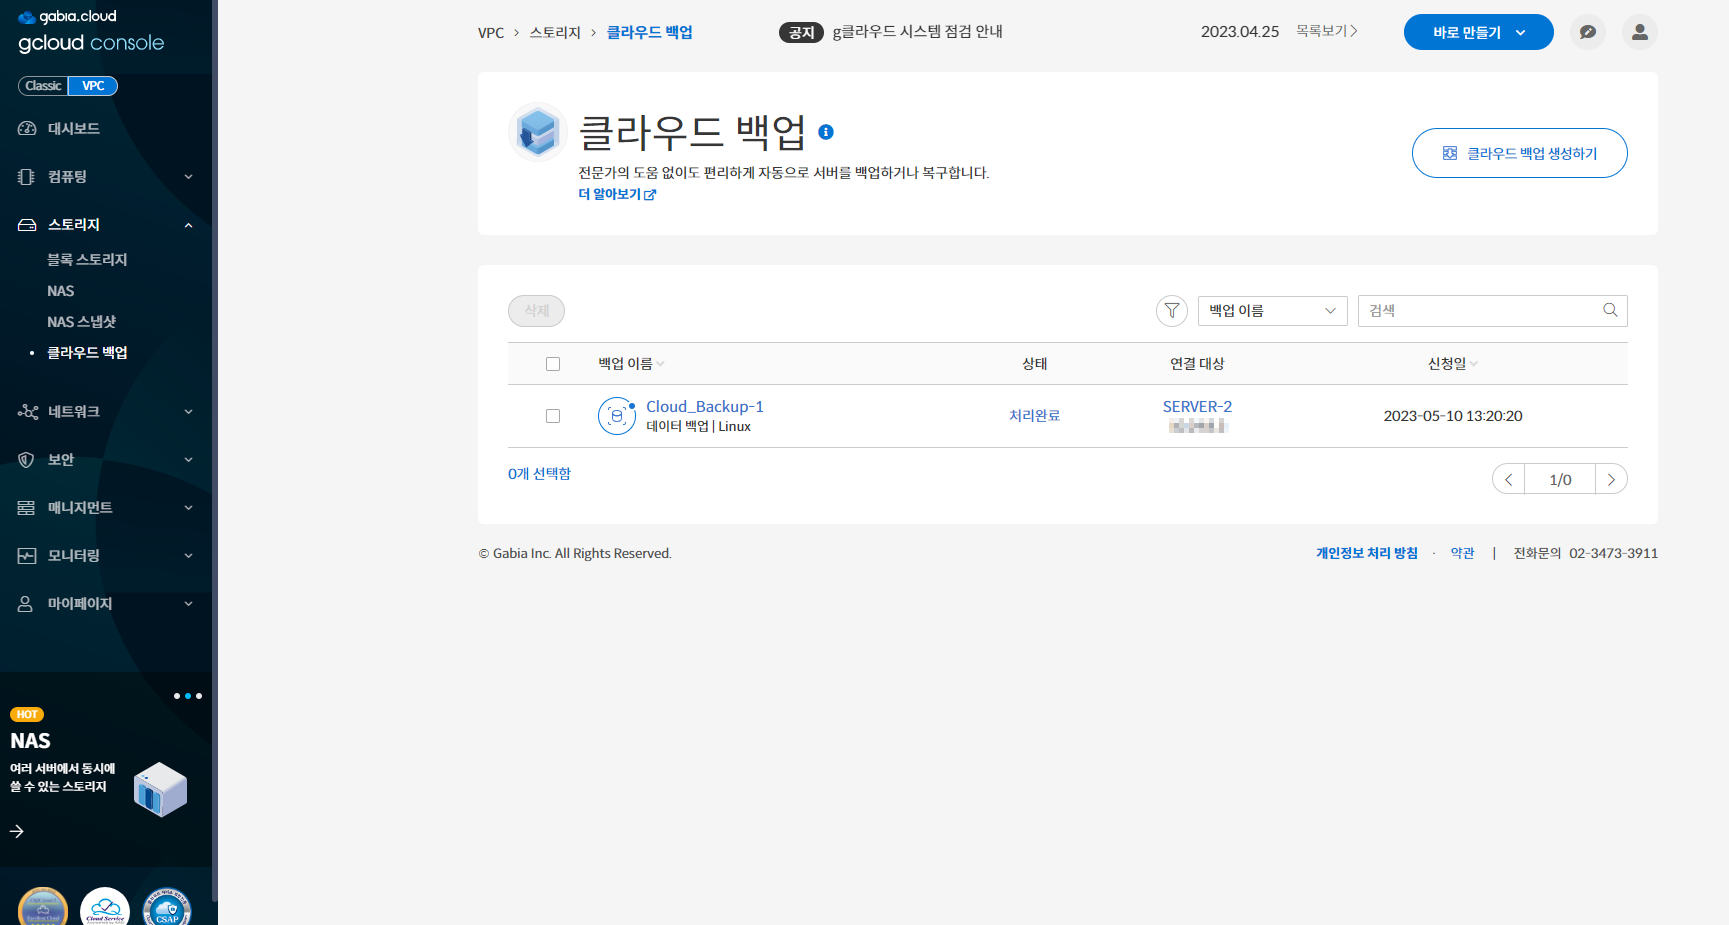The height and width of the screenshot is (925, 1729).
Task: Click the 처리완료 status text
Action: pyautogui.click(x=1034, y=416)
